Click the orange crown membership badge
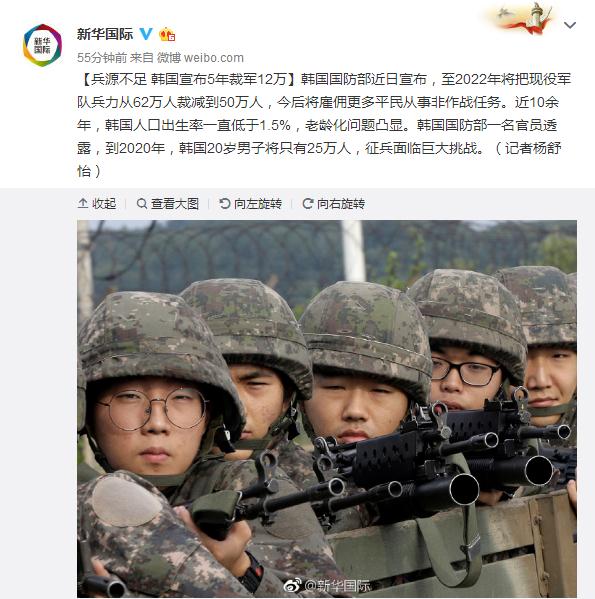This screenshot has height=599, width=595. tap(167, 34)
